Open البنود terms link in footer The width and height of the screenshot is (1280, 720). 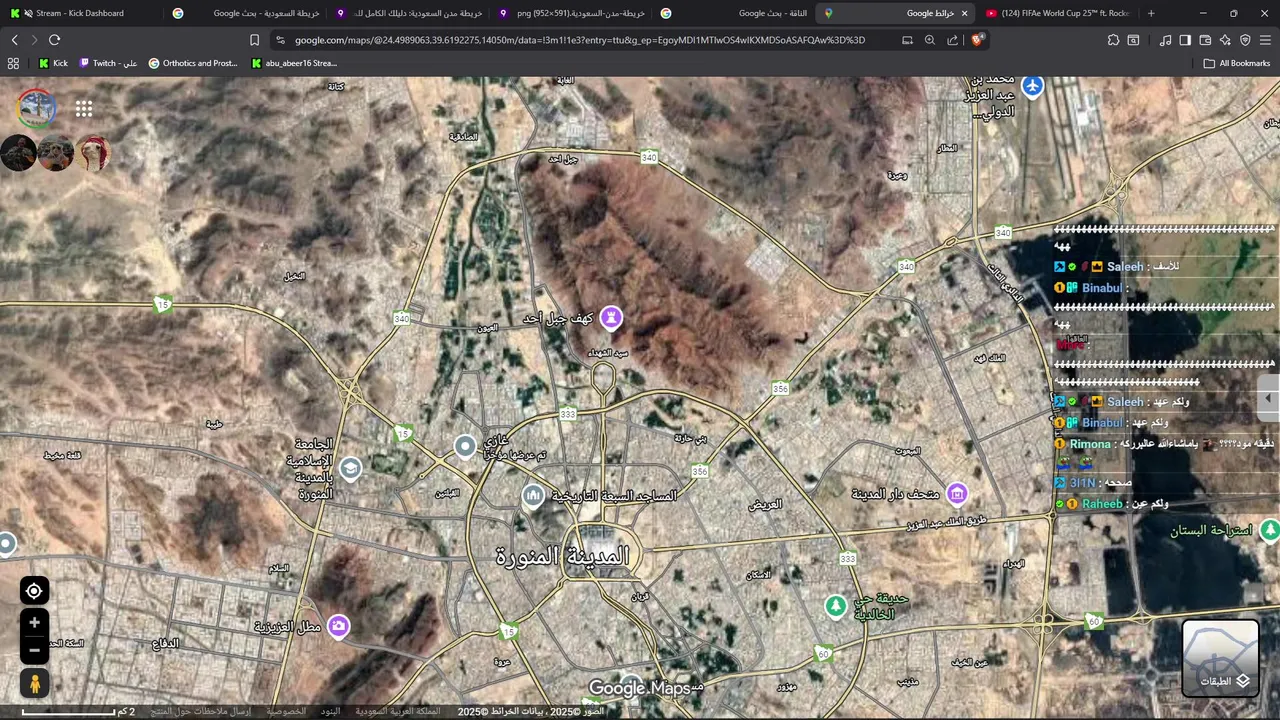[330, 712]
